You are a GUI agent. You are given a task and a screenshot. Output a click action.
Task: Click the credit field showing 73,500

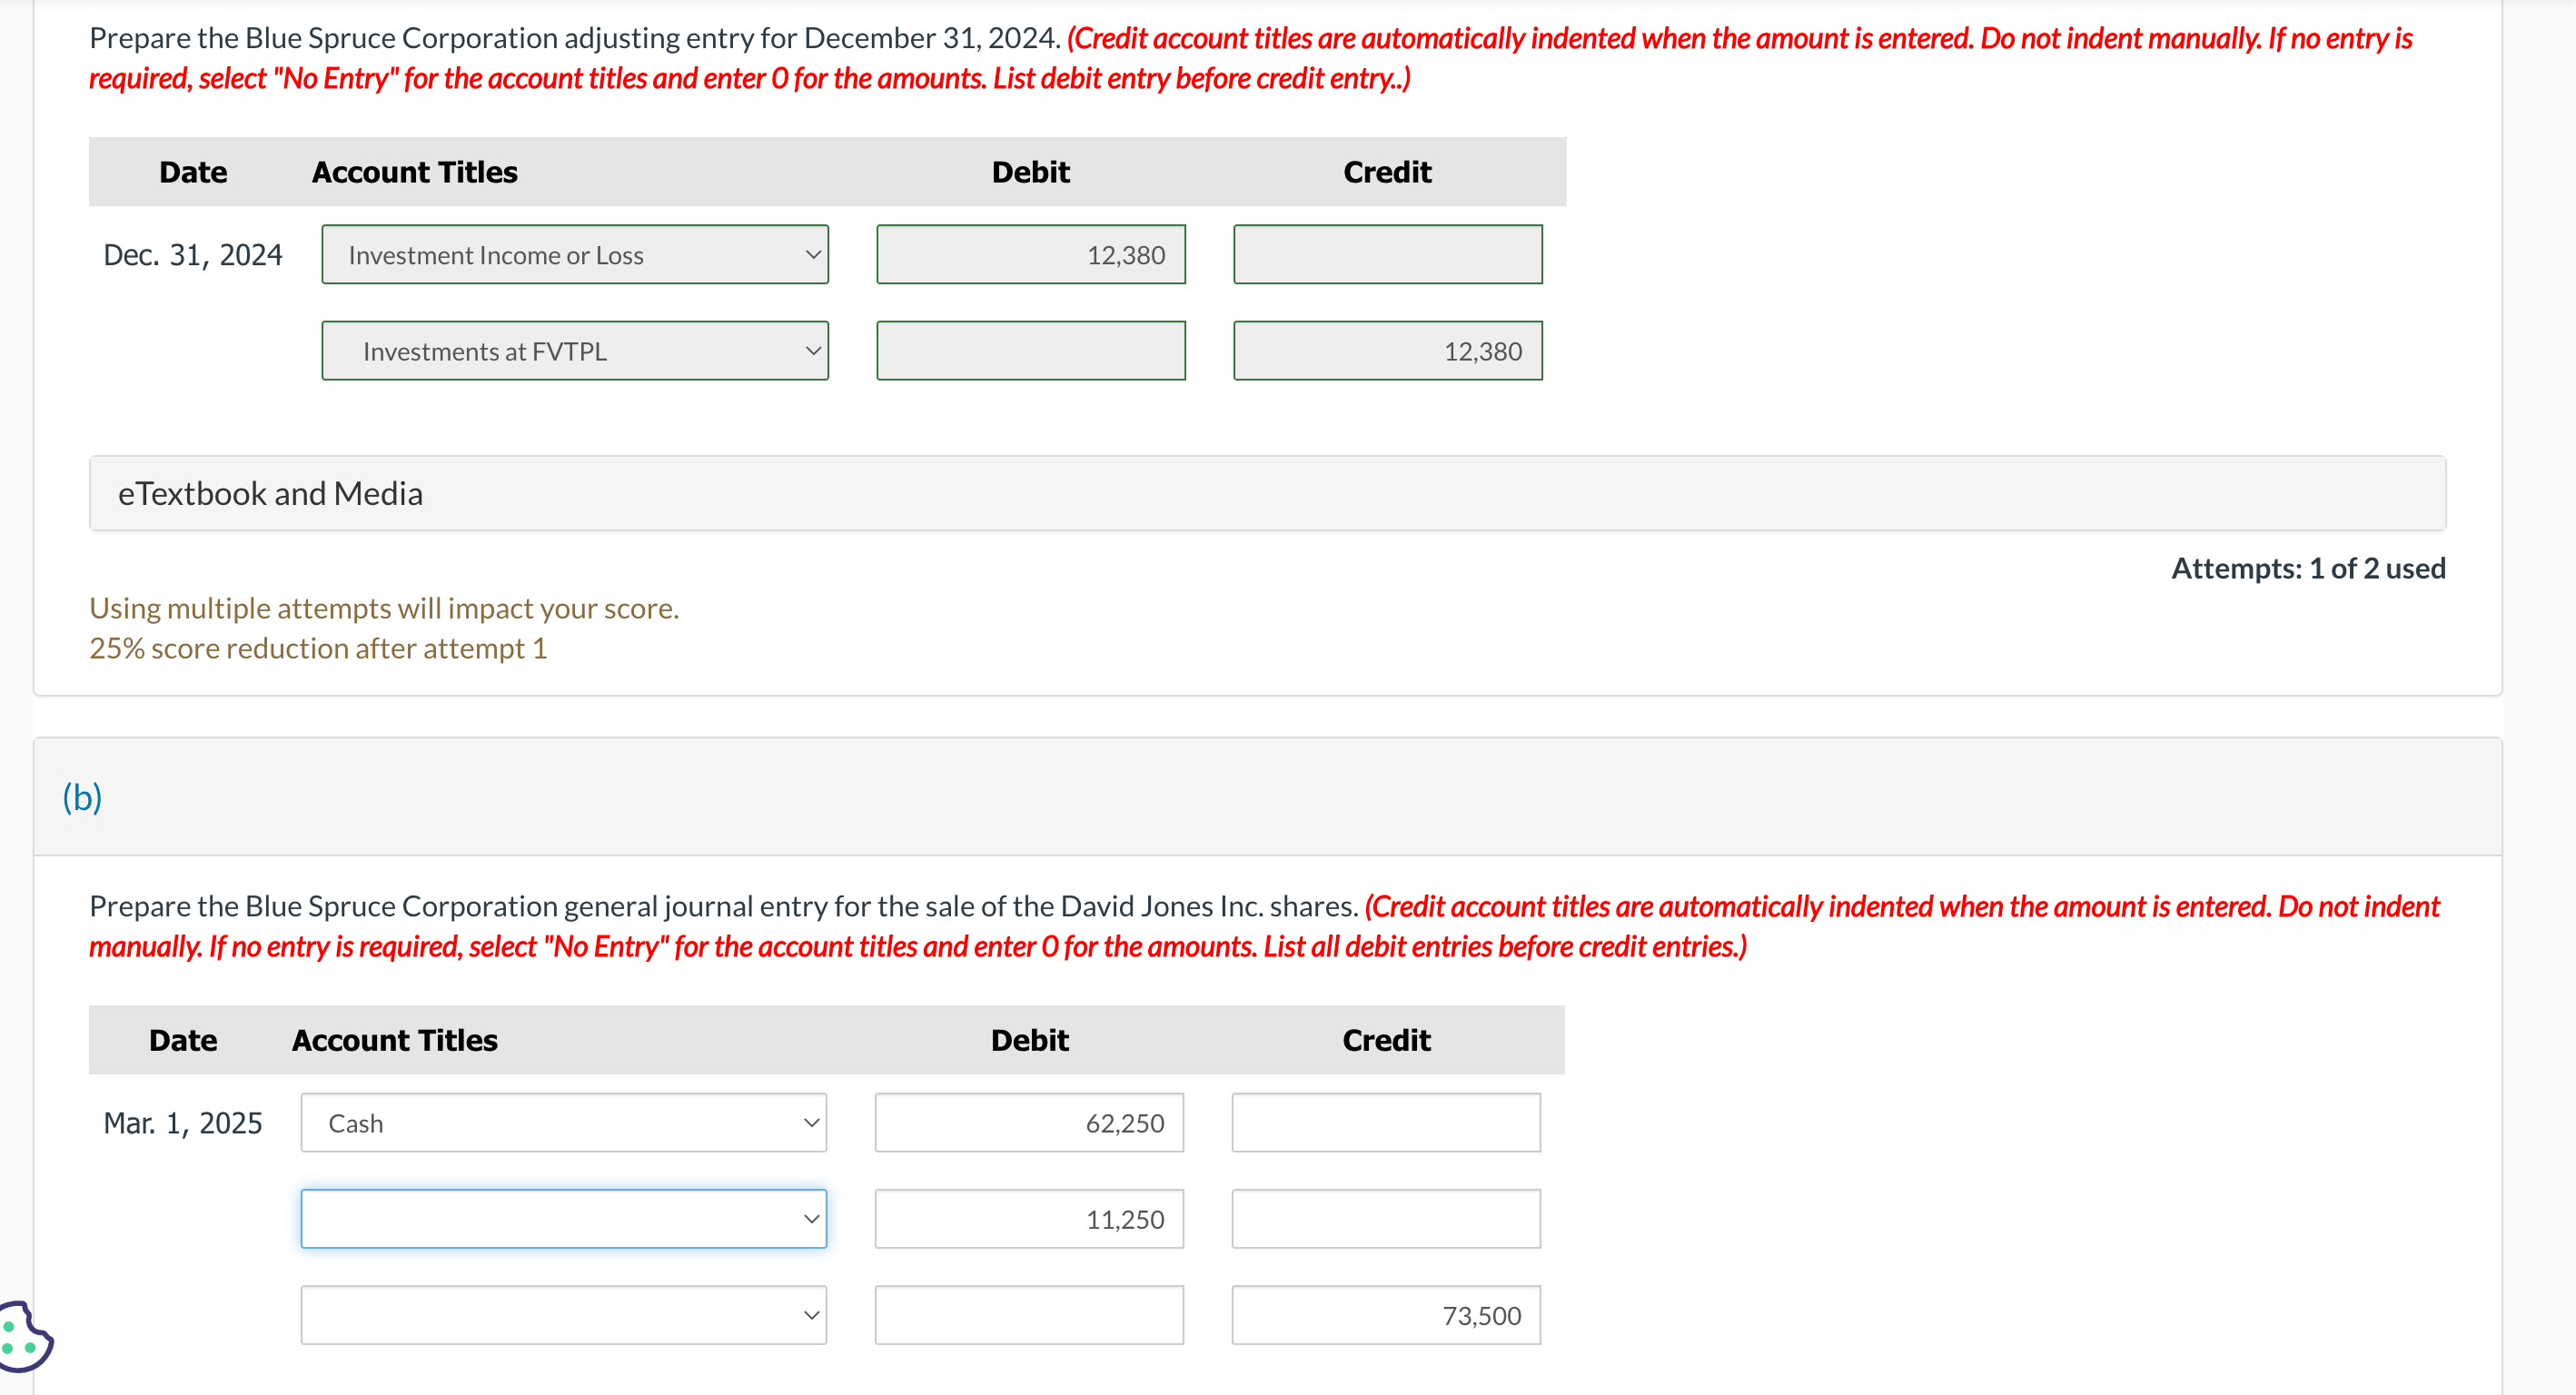tap(1385, 1315)
